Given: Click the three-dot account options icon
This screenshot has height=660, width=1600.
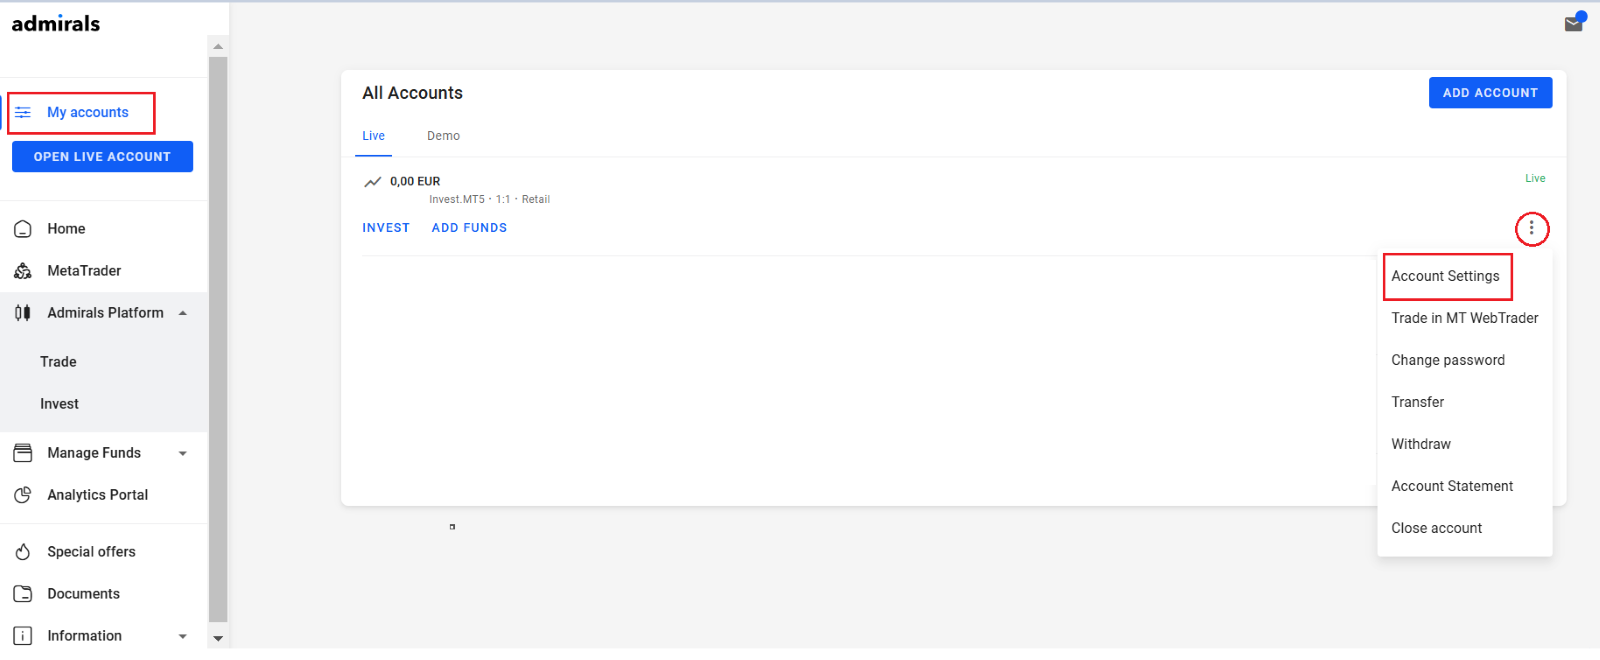Looking at the screenshot, I should 1531,229.
